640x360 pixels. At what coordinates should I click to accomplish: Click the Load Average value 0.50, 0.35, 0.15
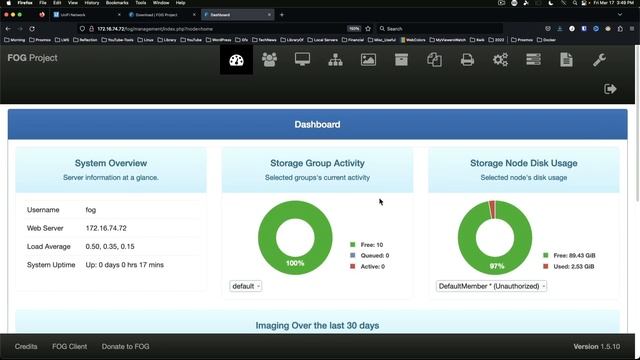point(110,247)
